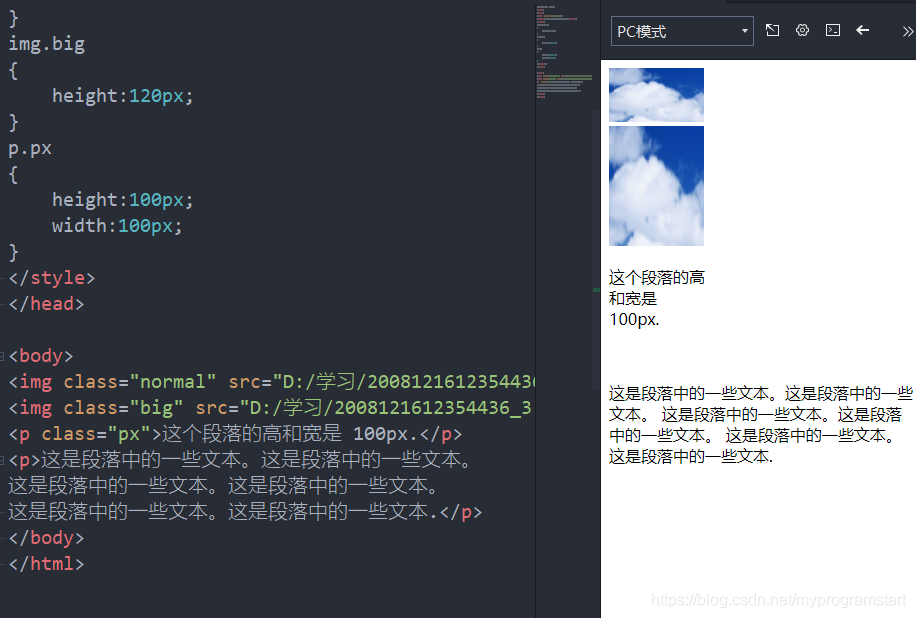Collapse the body tag fold marker
The height and width of the screenshot is (618, 916).
pos(2,356)
